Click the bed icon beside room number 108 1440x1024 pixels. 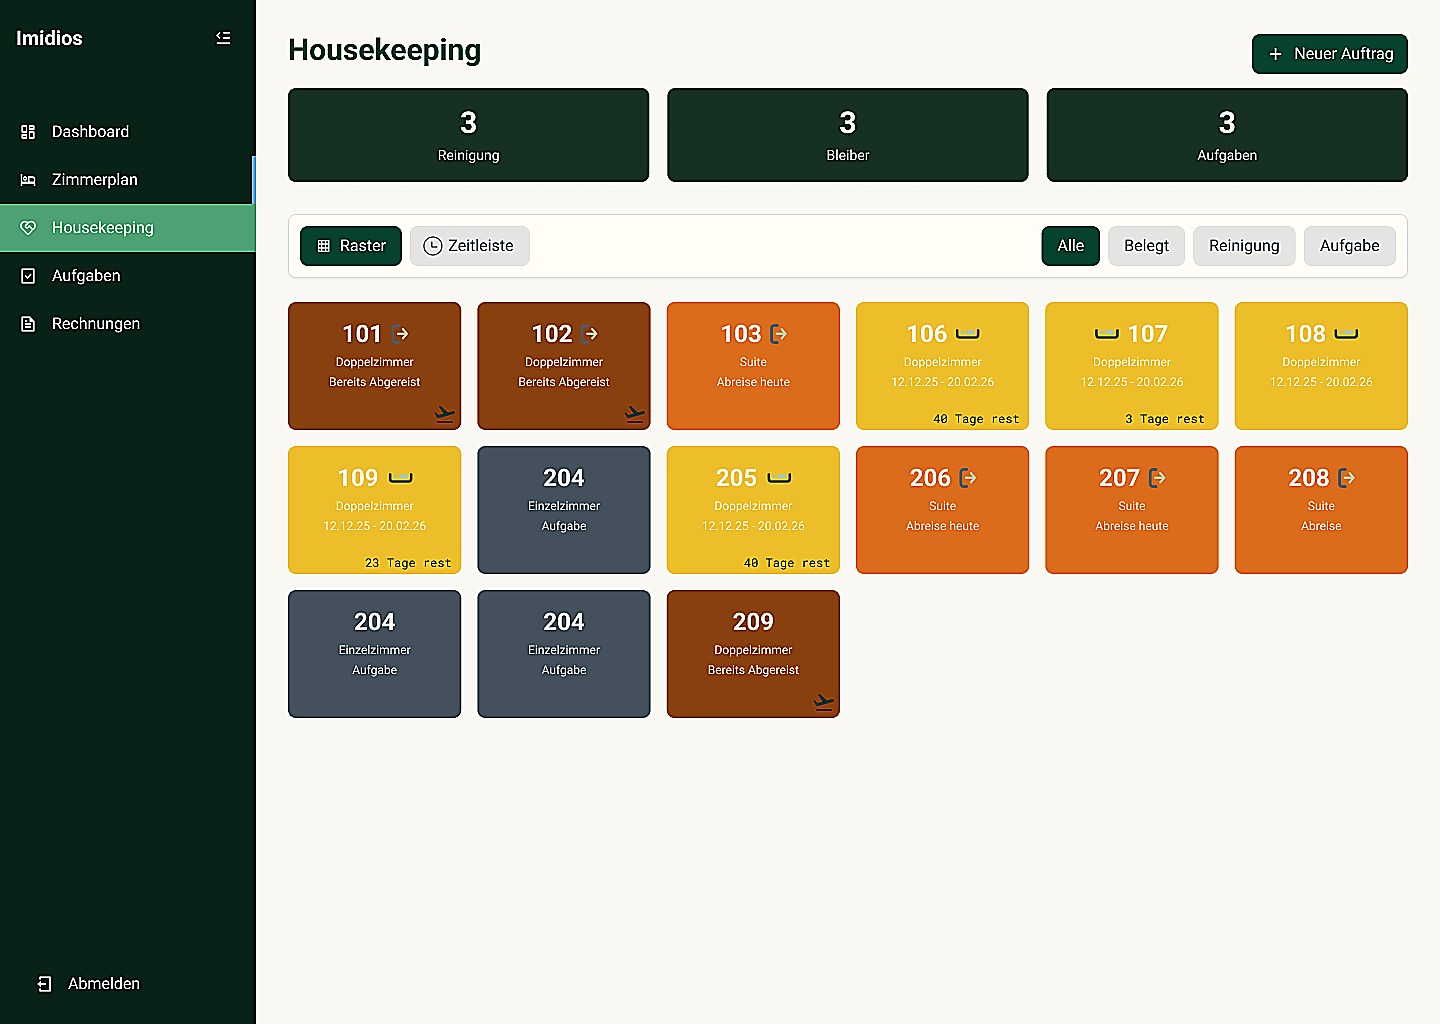[x=1347, y=334]
